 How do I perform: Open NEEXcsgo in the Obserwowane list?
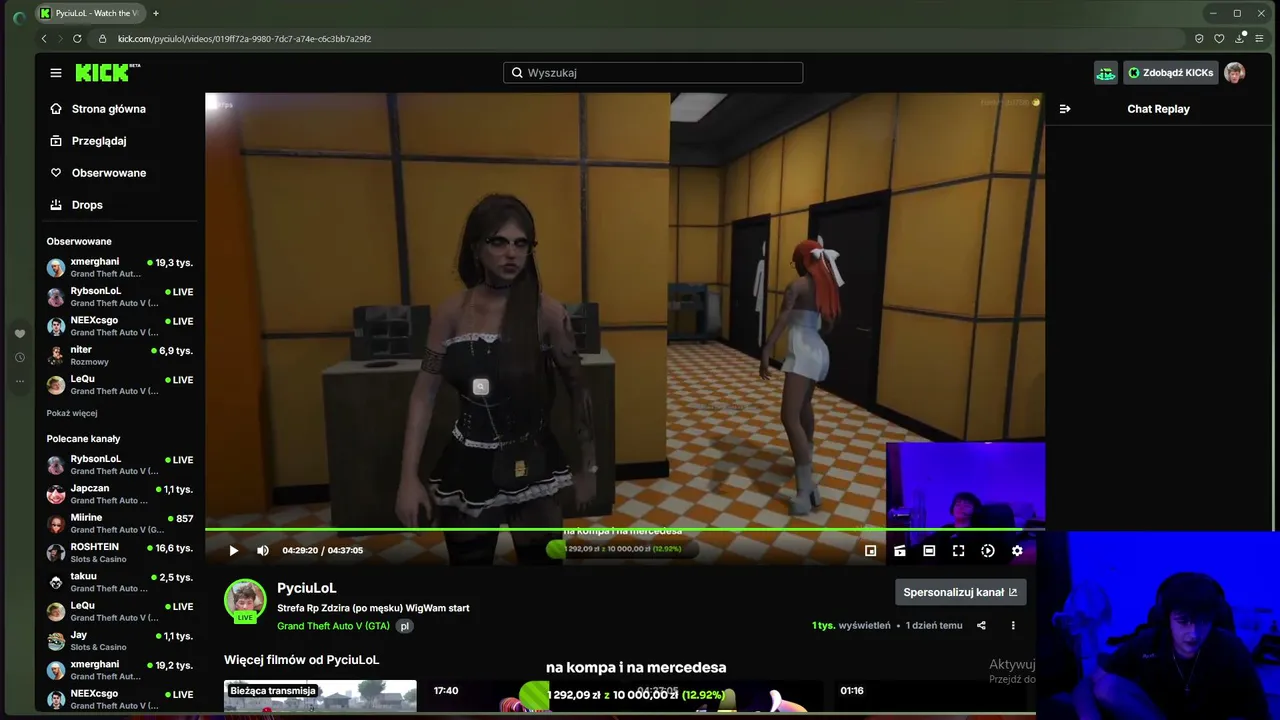[120, 326]
